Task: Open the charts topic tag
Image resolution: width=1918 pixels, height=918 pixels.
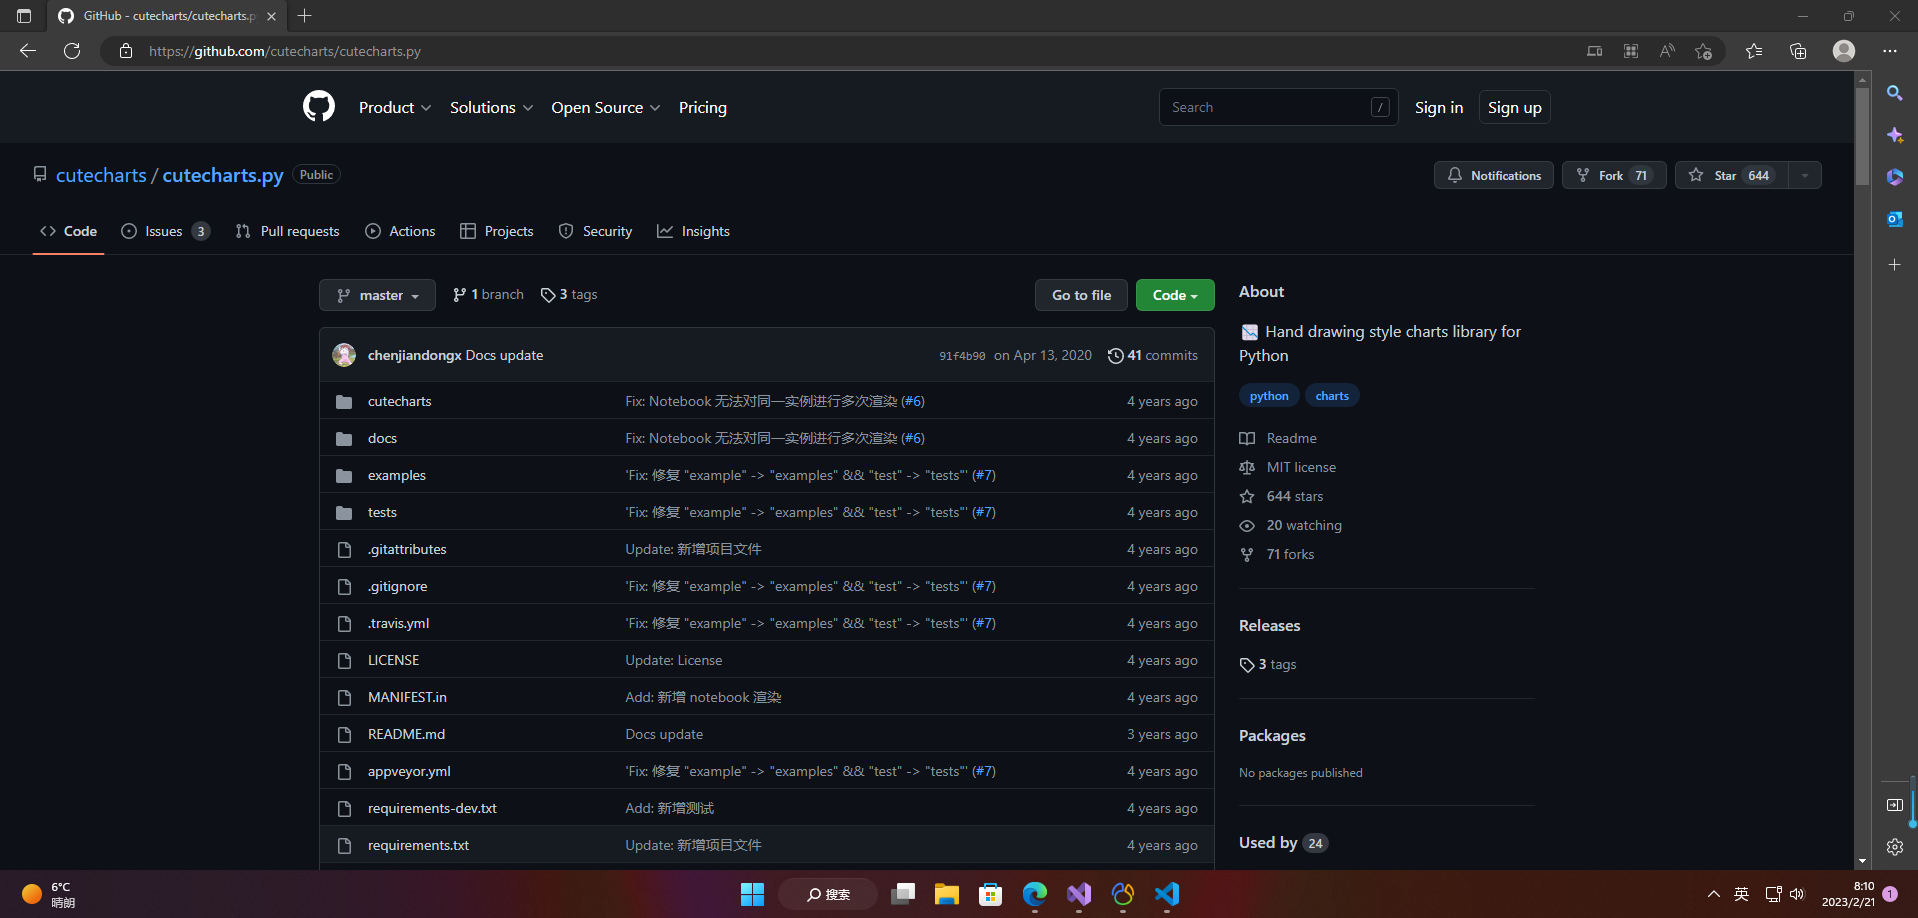Action: pos(1332,396)
